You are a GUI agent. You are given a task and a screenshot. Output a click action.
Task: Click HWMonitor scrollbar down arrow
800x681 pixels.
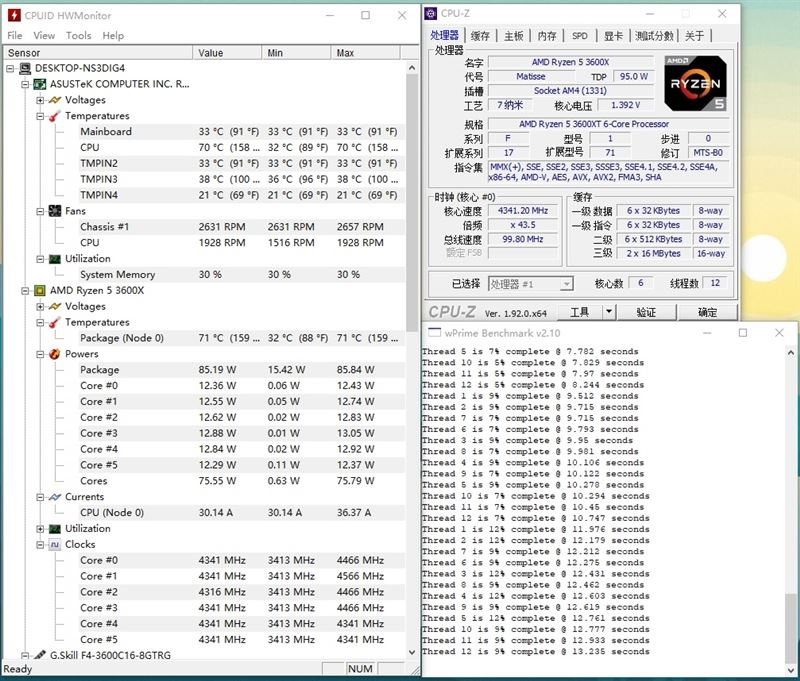coord(412,652)
